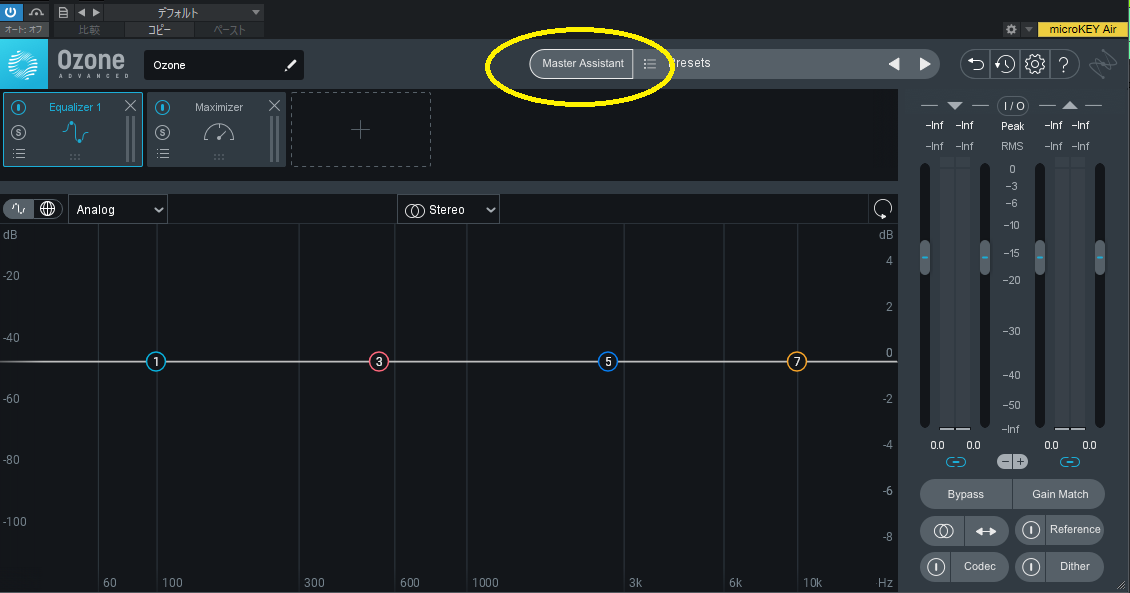Open the Dither panel
This screenshot has height=593, width=1130.
point(1075,566)
